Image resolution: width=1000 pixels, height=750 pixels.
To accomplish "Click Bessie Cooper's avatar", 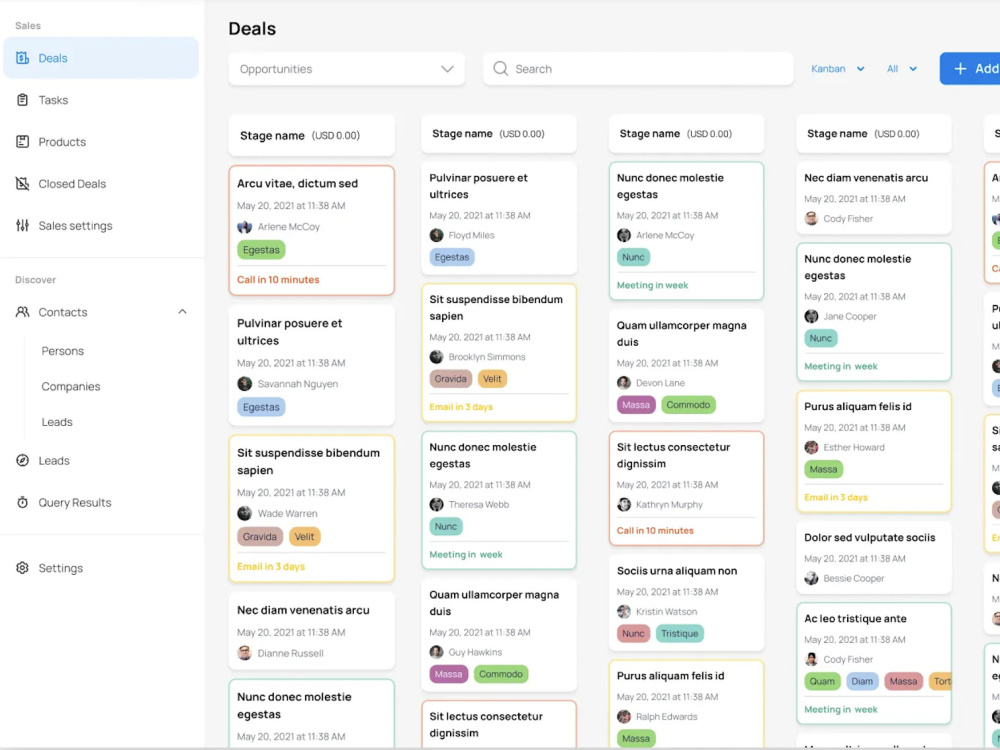I will point(811,578).
